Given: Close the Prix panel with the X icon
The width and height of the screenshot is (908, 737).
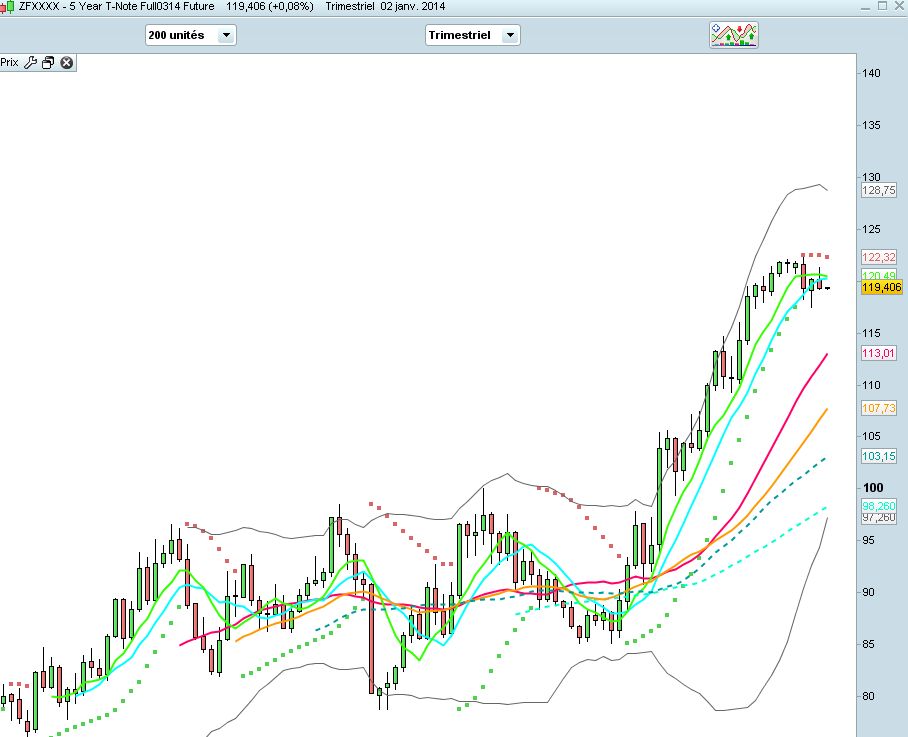Looking at the screenshot, I should click(67, 63).
